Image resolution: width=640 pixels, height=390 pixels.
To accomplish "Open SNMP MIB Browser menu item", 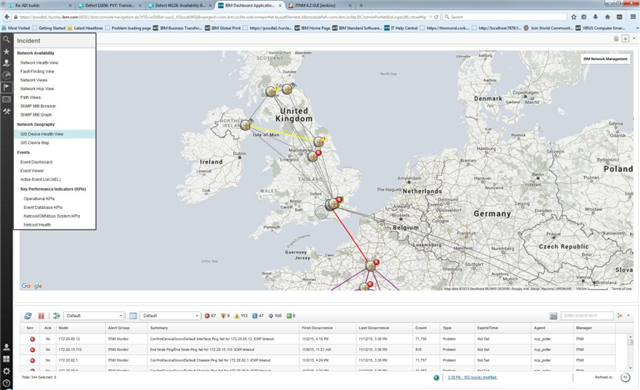I will [38, 106].
